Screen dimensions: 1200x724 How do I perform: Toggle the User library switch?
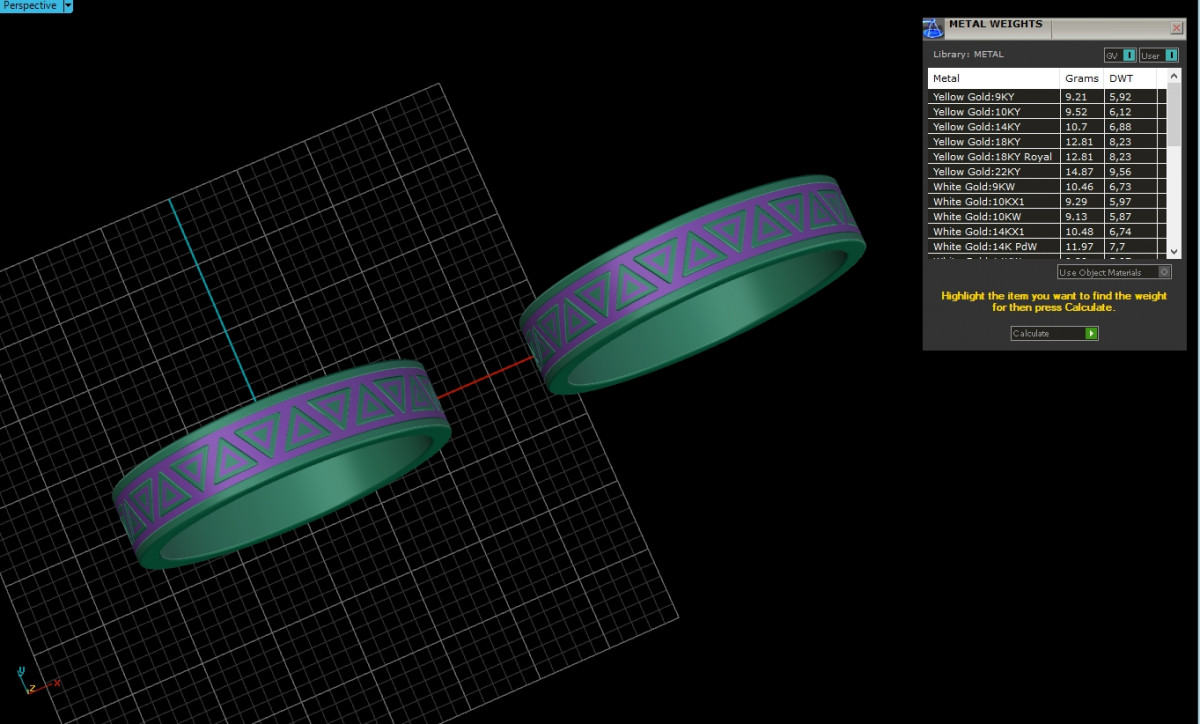pyautogui.click(x=1159, y=55)
